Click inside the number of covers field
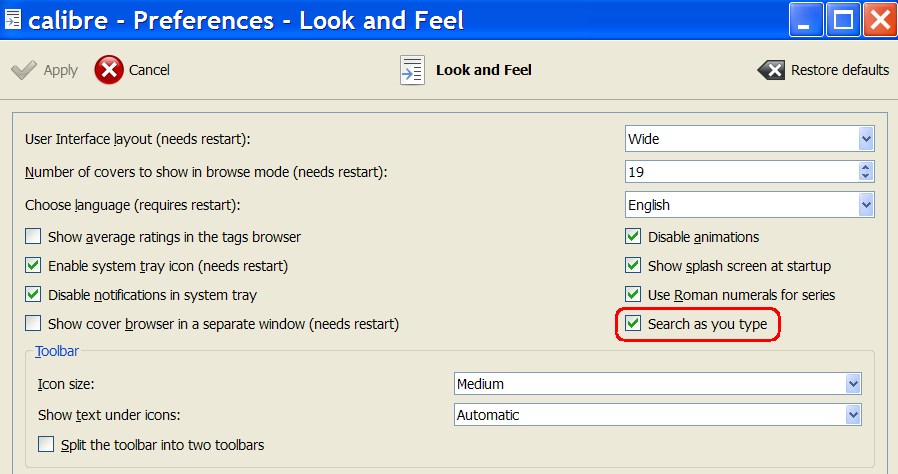Screen dimensions: 898x474 [x=740, y=172]
